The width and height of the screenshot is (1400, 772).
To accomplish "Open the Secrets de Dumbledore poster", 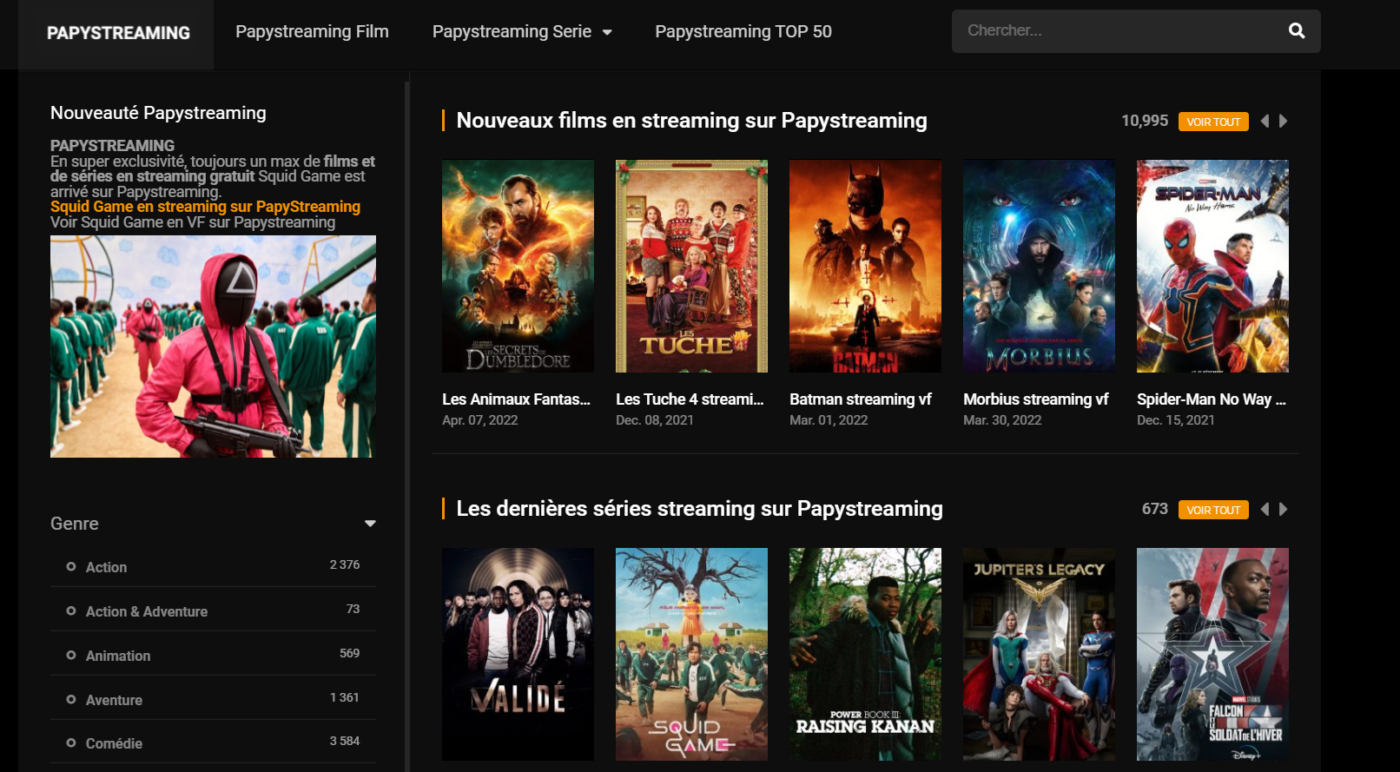I will point(518,266).
